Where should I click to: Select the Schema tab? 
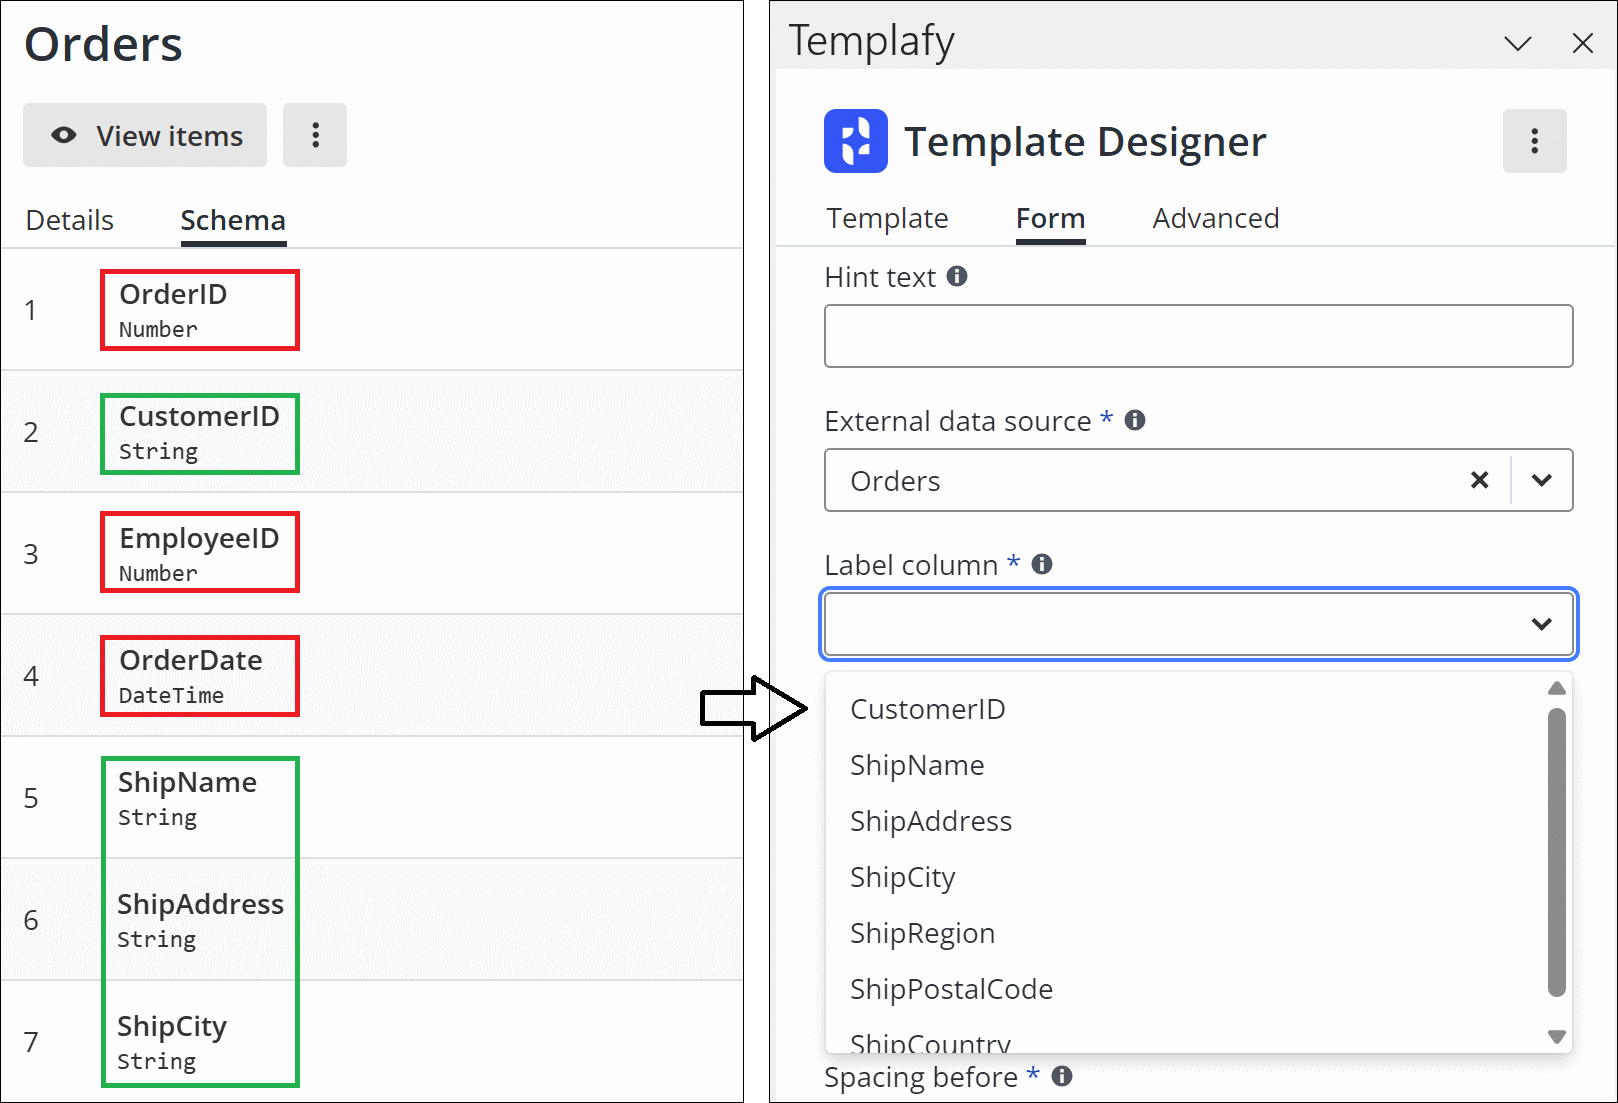(233, 220)
